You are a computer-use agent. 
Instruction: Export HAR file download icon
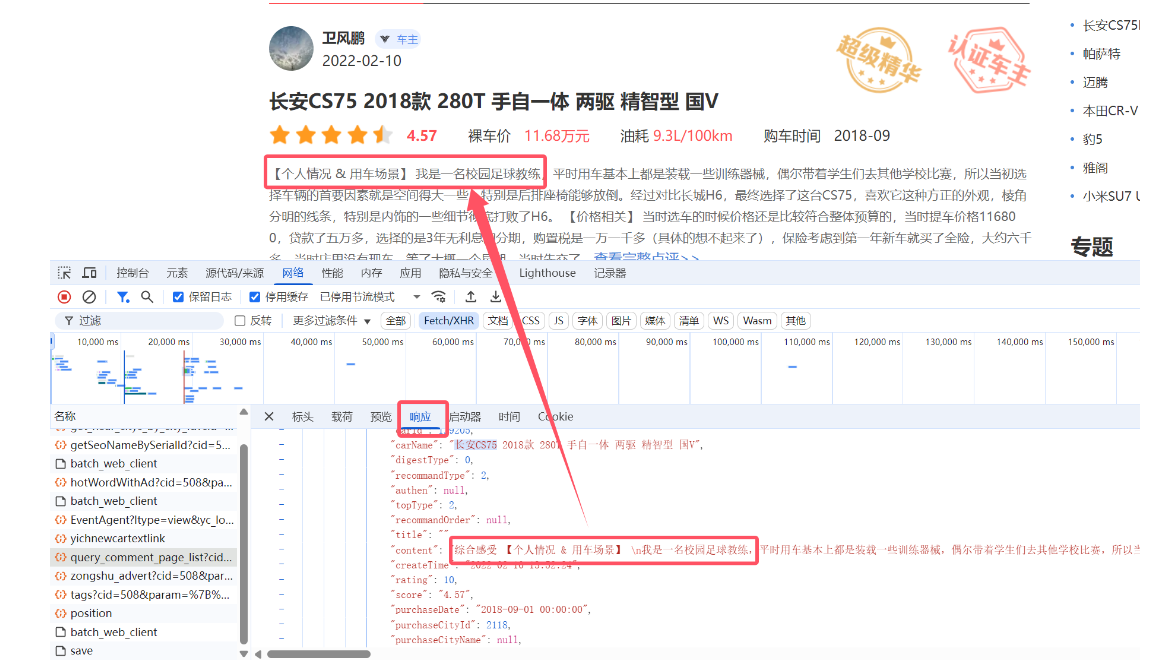pyautogui.click(x=495, y=297)
